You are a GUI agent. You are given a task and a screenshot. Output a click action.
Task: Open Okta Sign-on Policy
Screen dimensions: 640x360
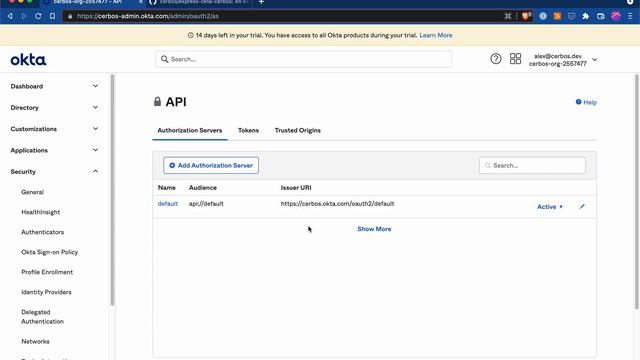[x=49, y=252]
